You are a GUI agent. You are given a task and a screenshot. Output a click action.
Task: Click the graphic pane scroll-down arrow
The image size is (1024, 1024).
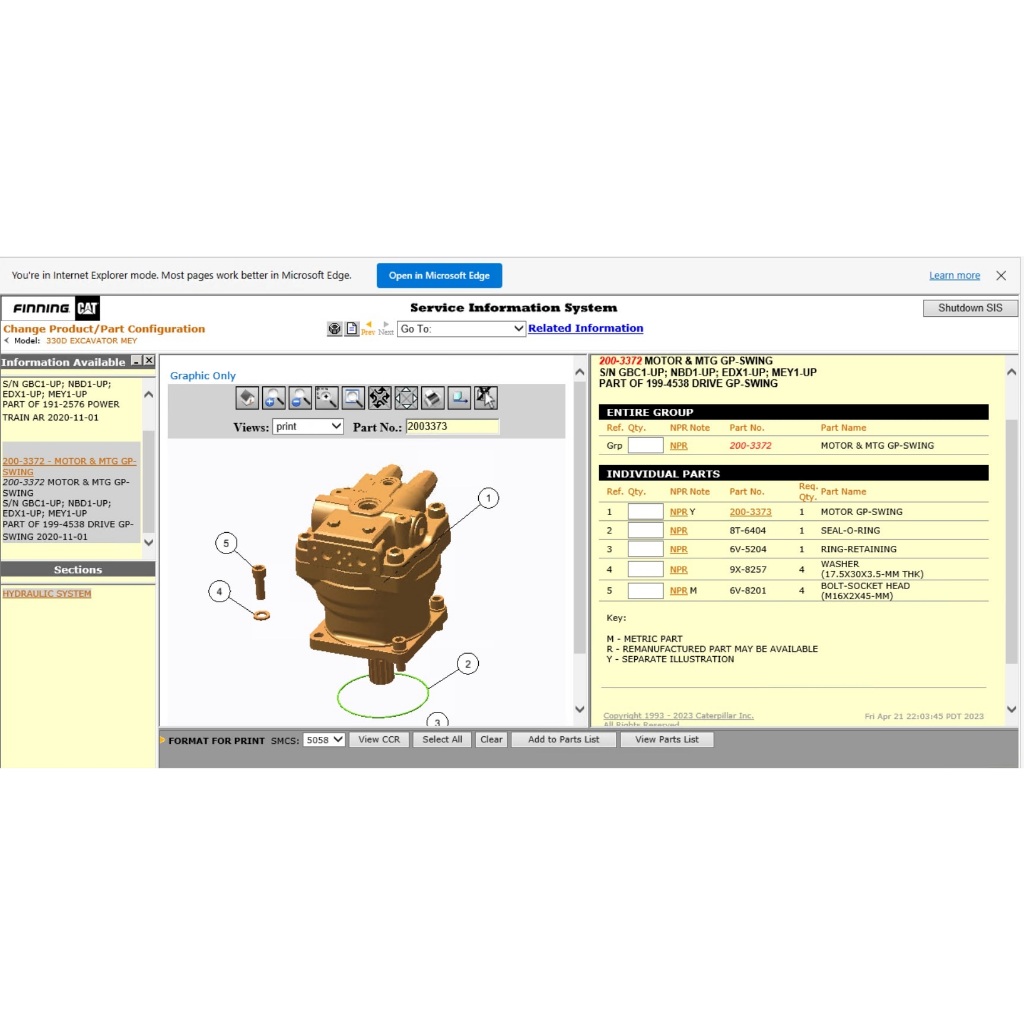tap(579, 709)
